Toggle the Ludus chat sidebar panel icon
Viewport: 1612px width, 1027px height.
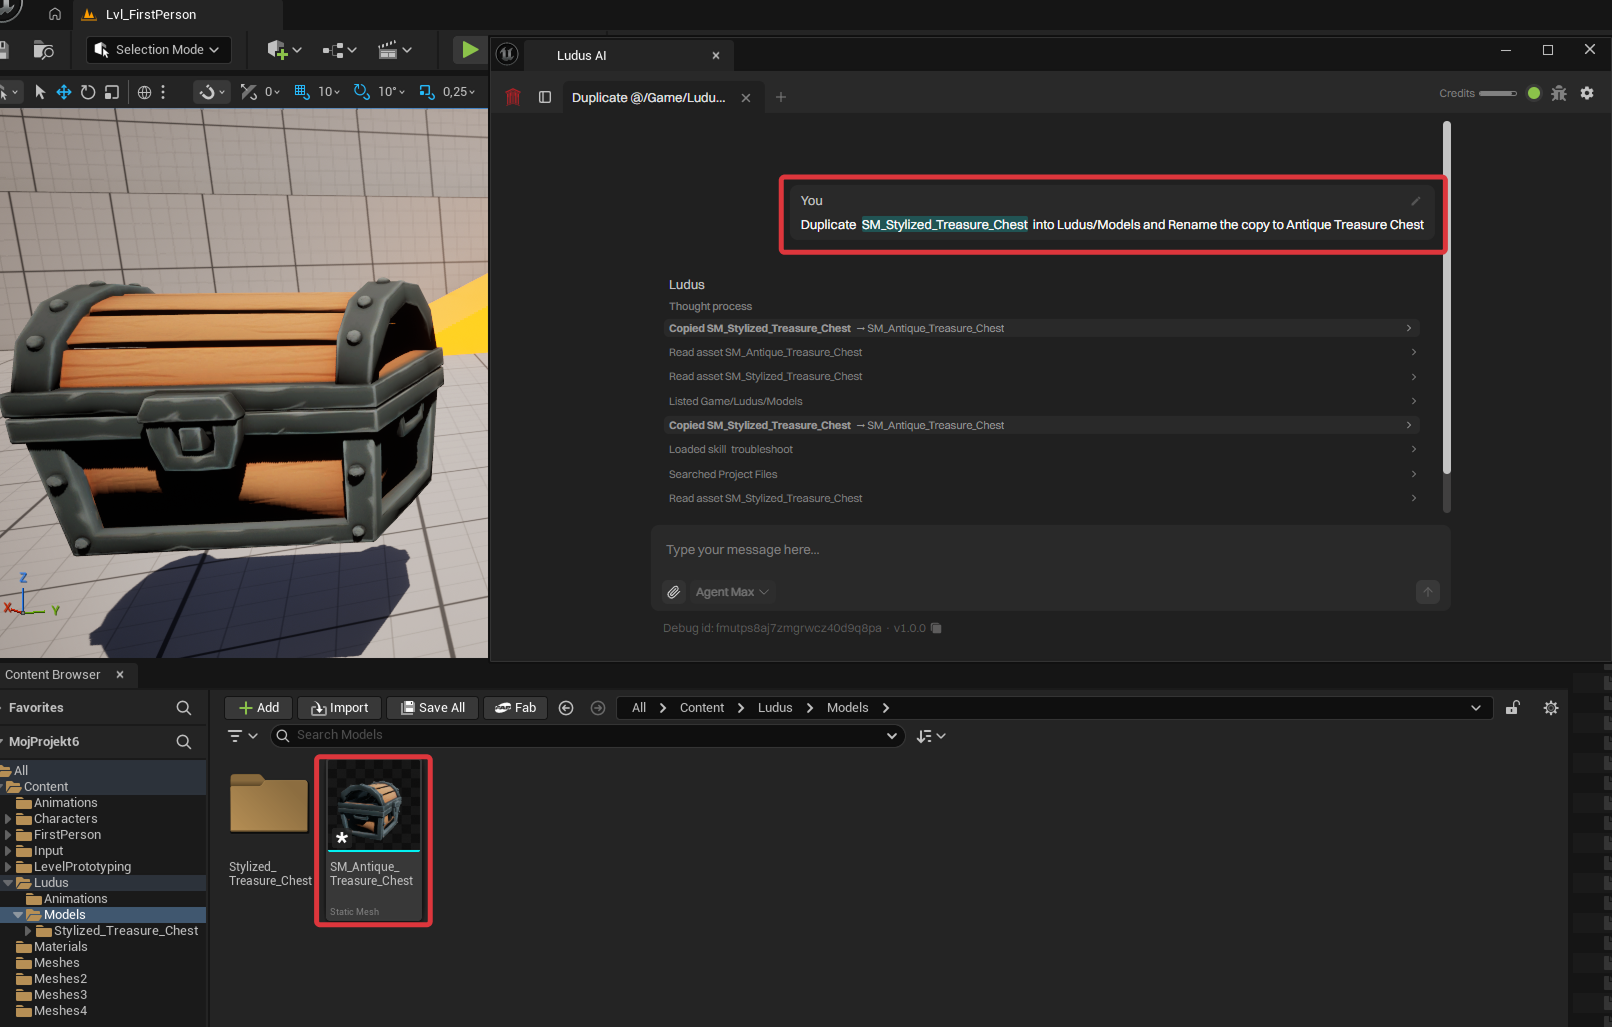click(545, 97)
